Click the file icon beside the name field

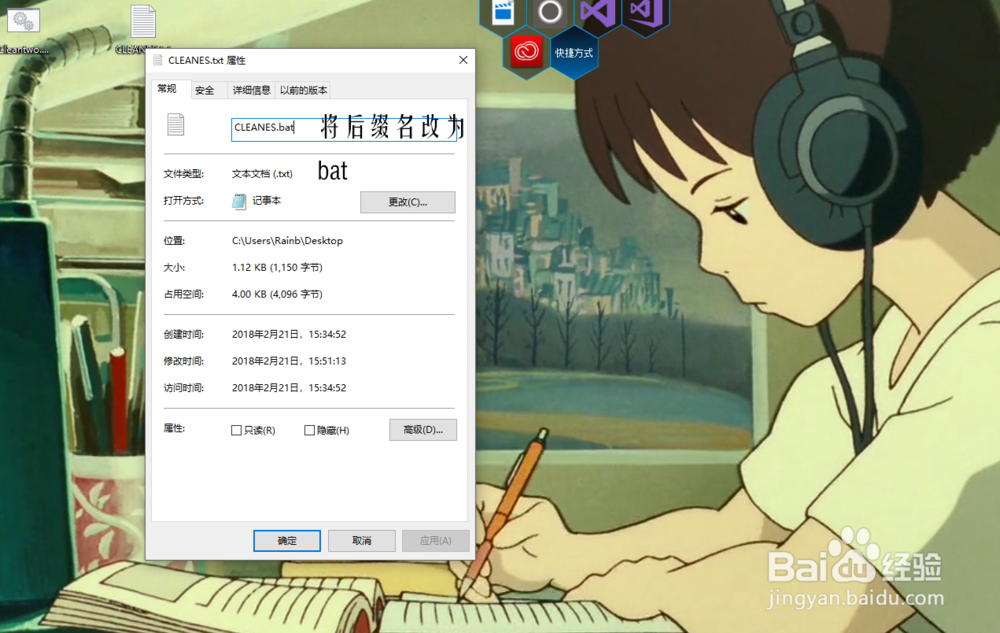click(x=175, y=124)
